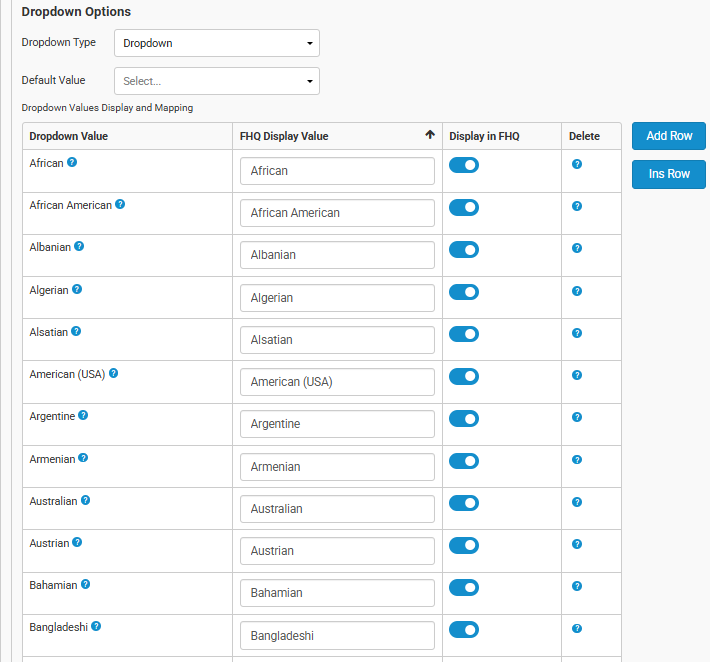Click the help icon next to Armenian
Image resolution: width=710 pixels, height=662 pixels.
click(83, 457)
